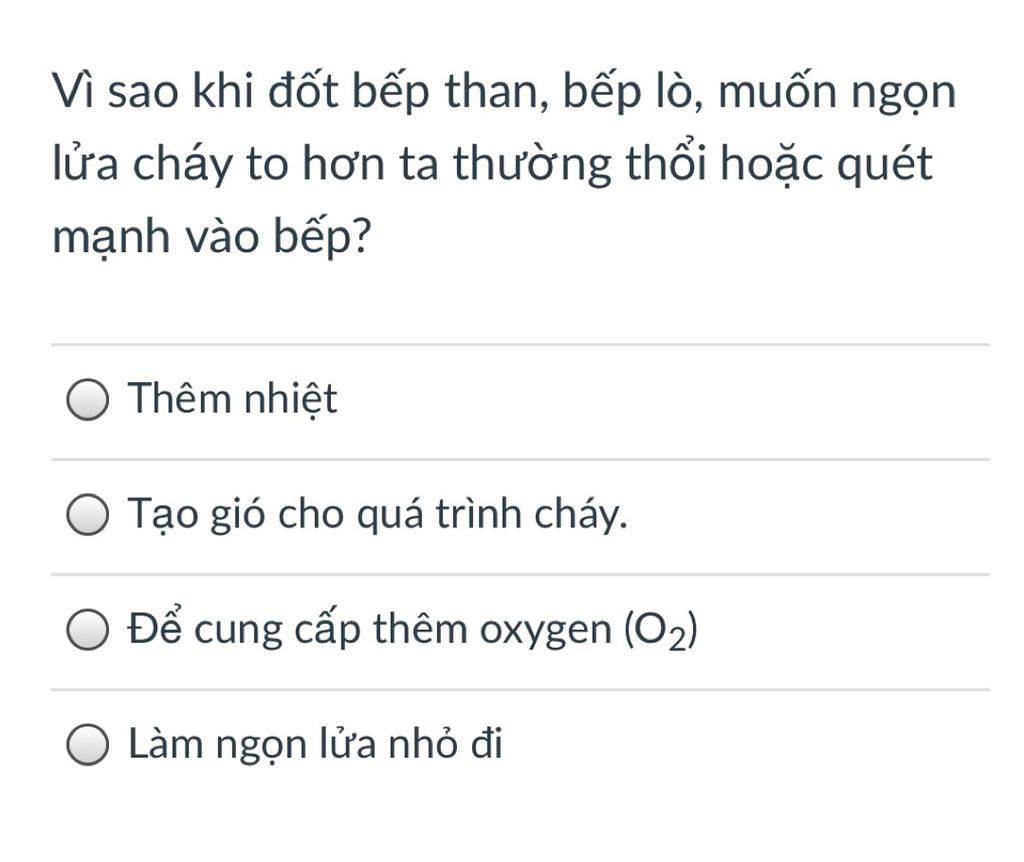The height and width of the screenshot is (862, 1024).
Task: Click the word 'nhiệt' in the first answer
Action: click(291, 398)
